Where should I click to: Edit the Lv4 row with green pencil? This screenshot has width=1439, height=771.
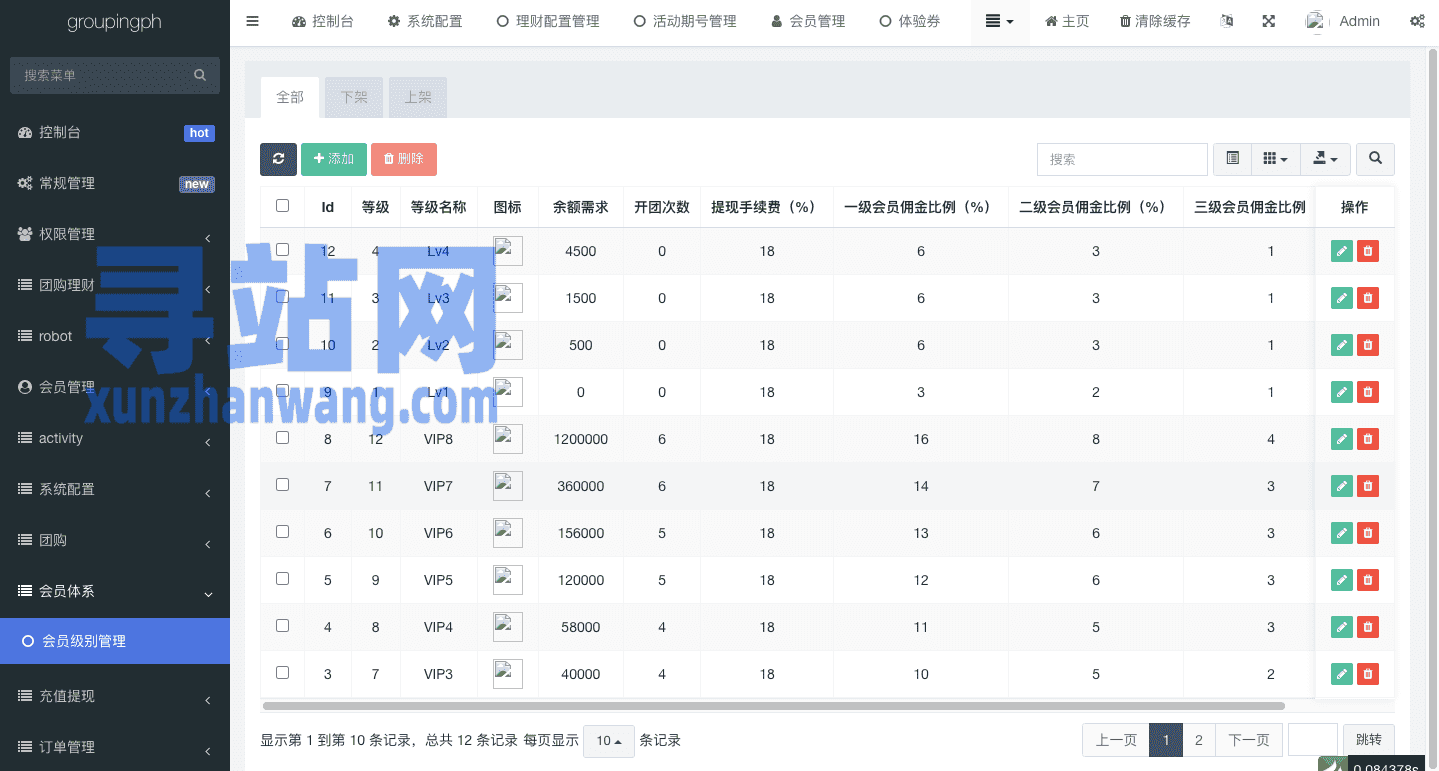coord(1342,251)
